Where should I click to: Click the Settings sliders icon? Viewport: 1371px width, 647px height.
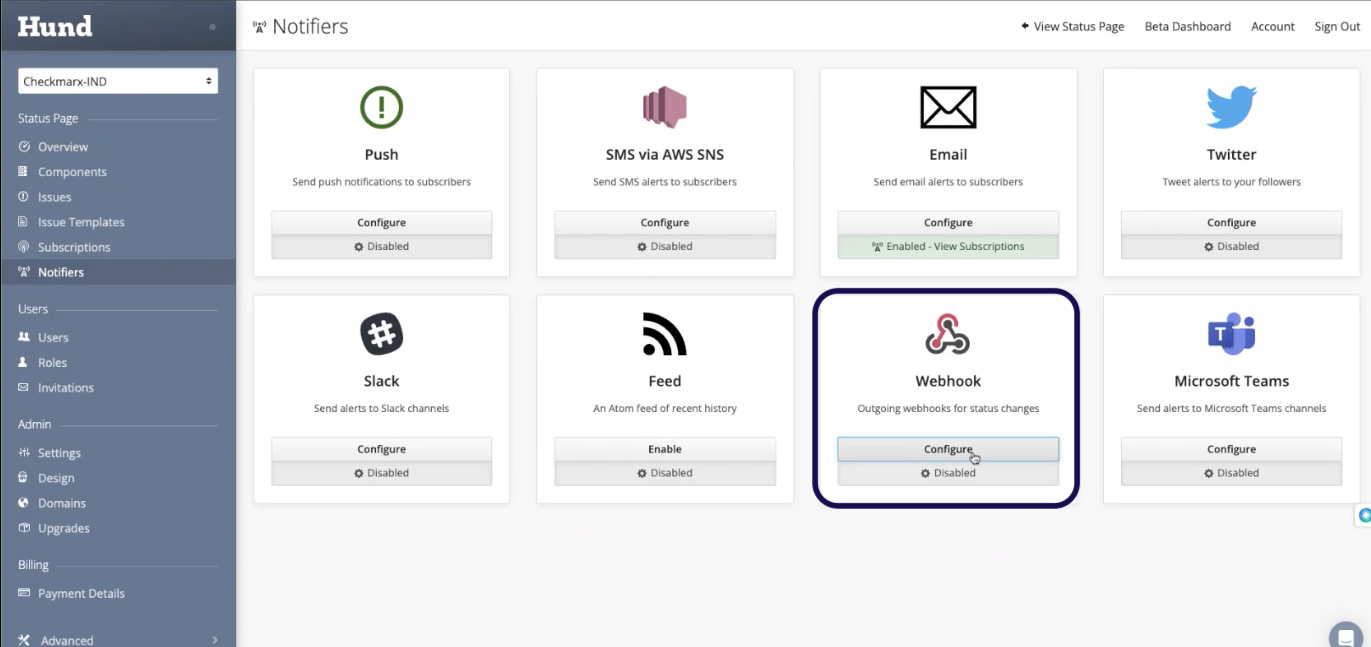(24, 452)
